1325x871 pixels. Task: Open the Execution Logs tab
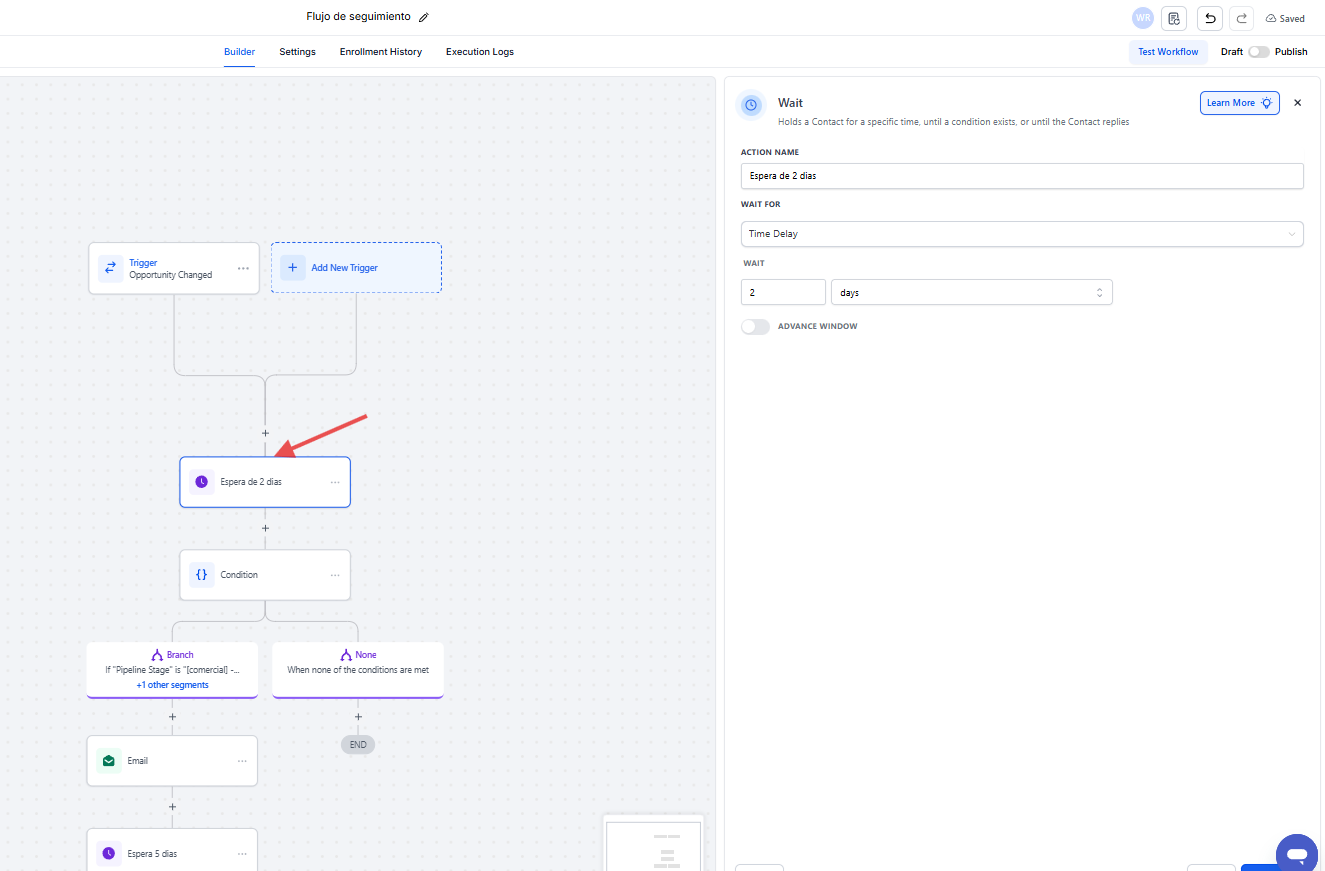pyautogui.click(x=479, y=52)
